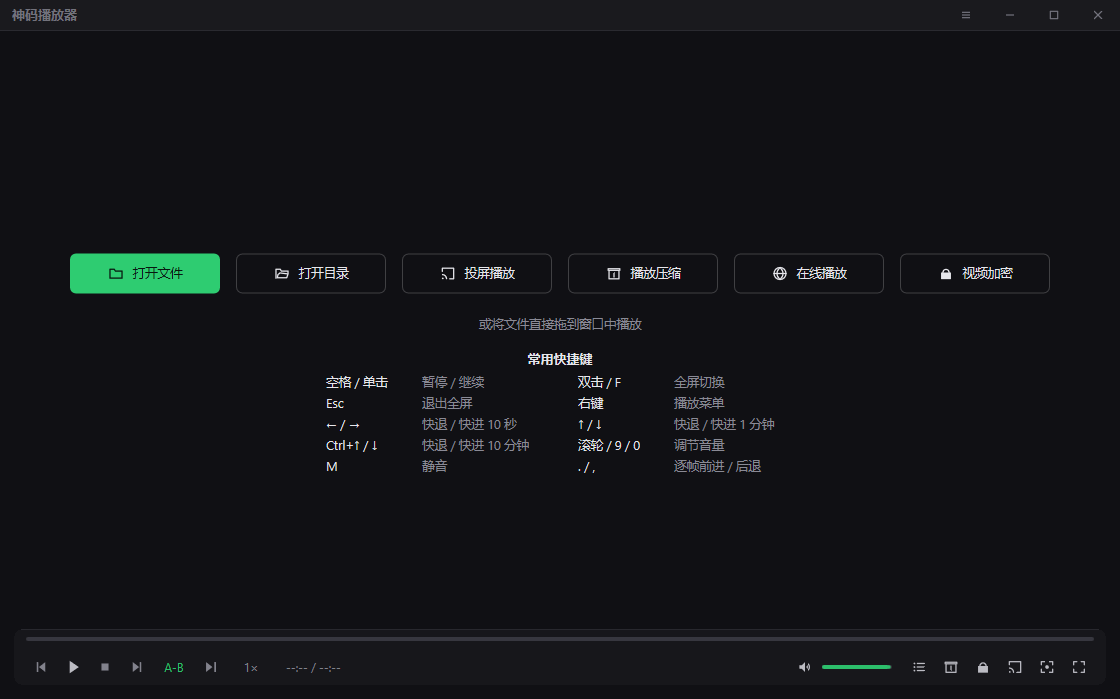Click the 快退 / 快进 1 分钟 description

click(x=724, y=424)
